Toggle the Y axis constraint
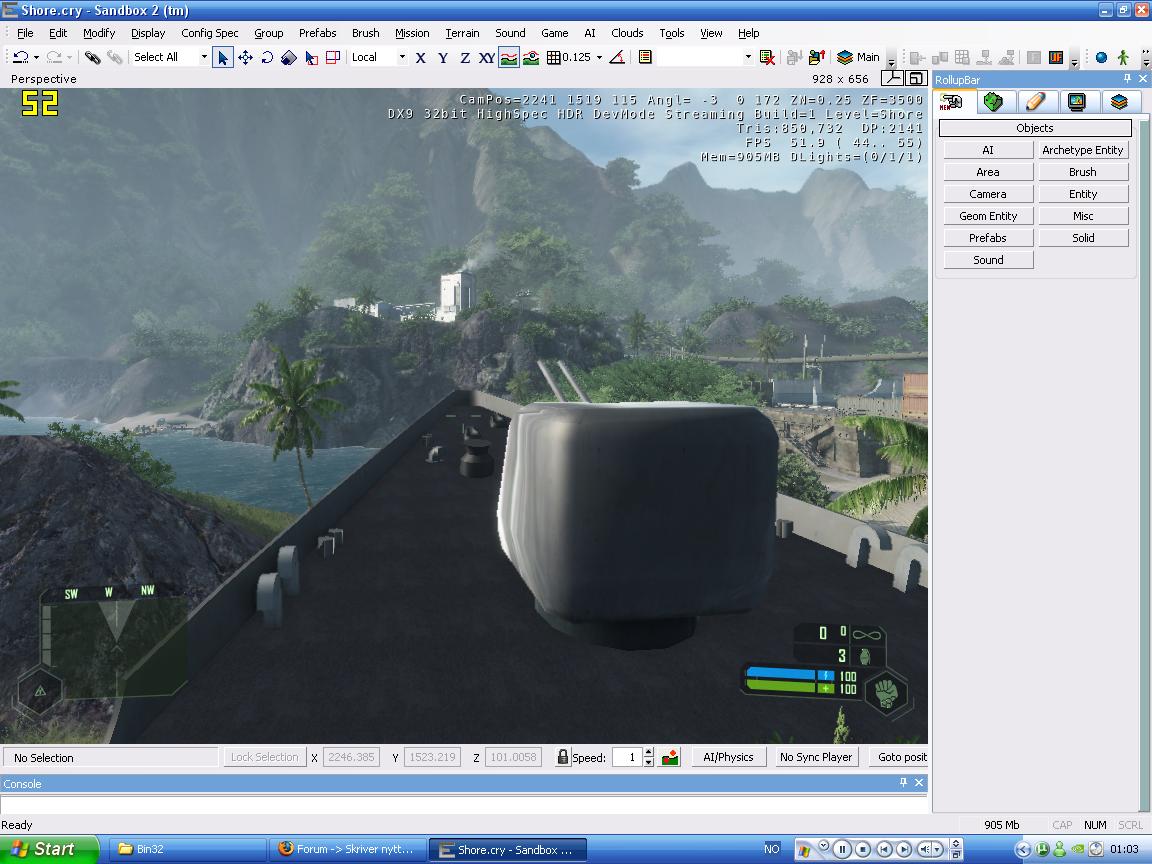Viewport: 1152px width, 864px height. pyautogui.click(x=442, y=57)
